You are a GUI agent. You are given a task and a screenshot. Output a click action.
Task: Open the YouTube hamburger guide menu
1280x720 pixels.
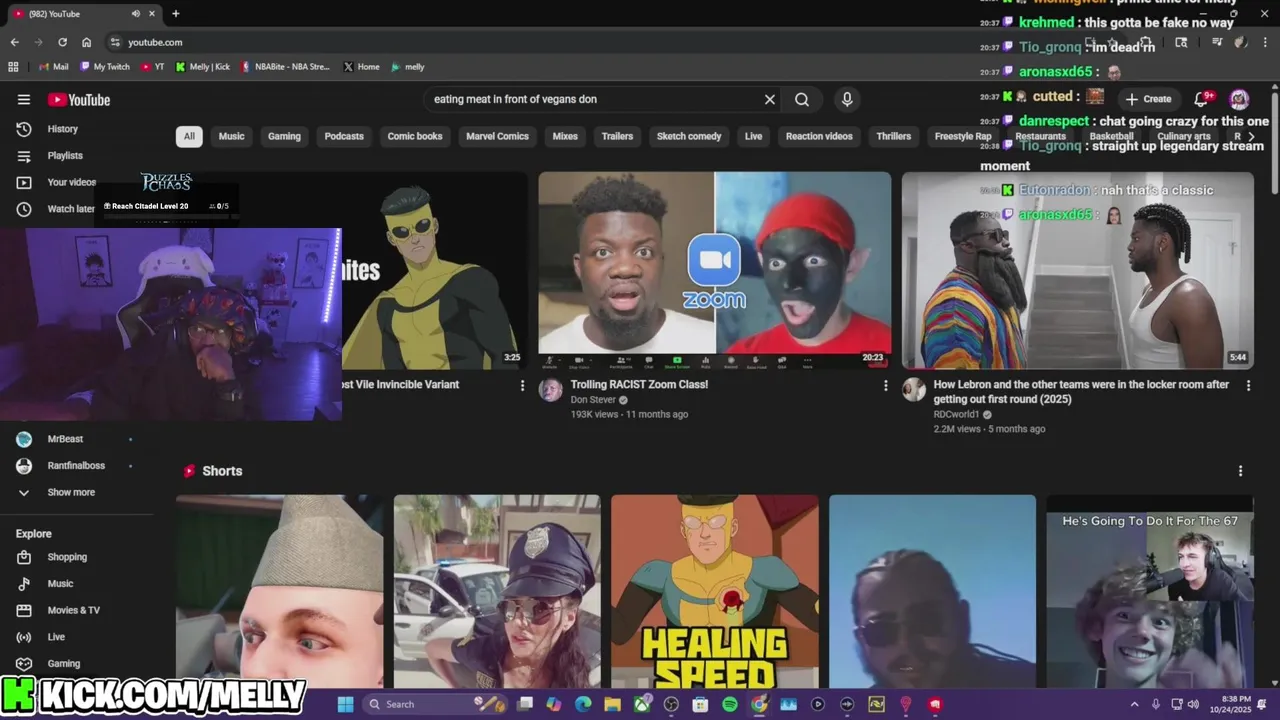[x=24, y=99]
